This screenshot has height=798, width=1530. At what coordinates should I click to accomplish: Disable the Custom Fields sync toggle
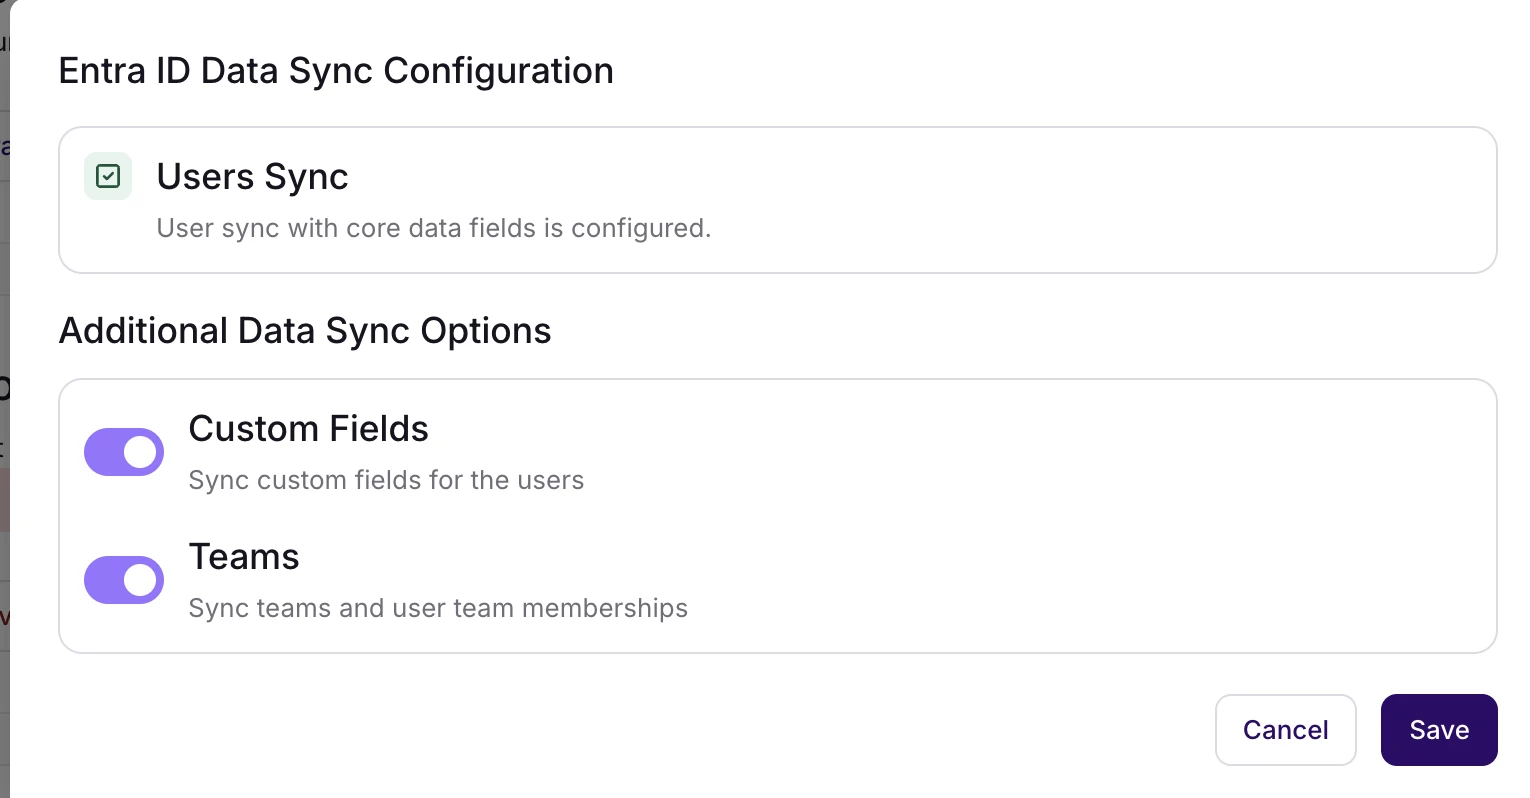coord(124,452)
